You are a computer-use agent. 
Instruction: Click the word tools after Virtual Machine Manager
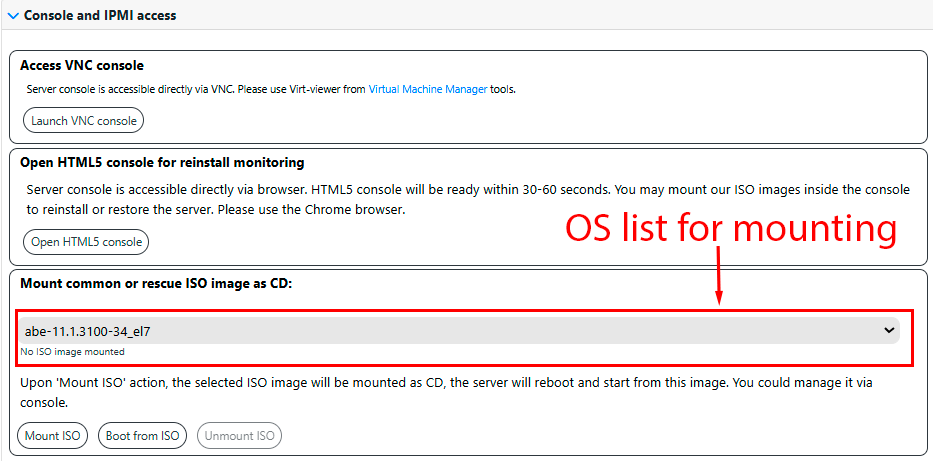click(502, 89)
